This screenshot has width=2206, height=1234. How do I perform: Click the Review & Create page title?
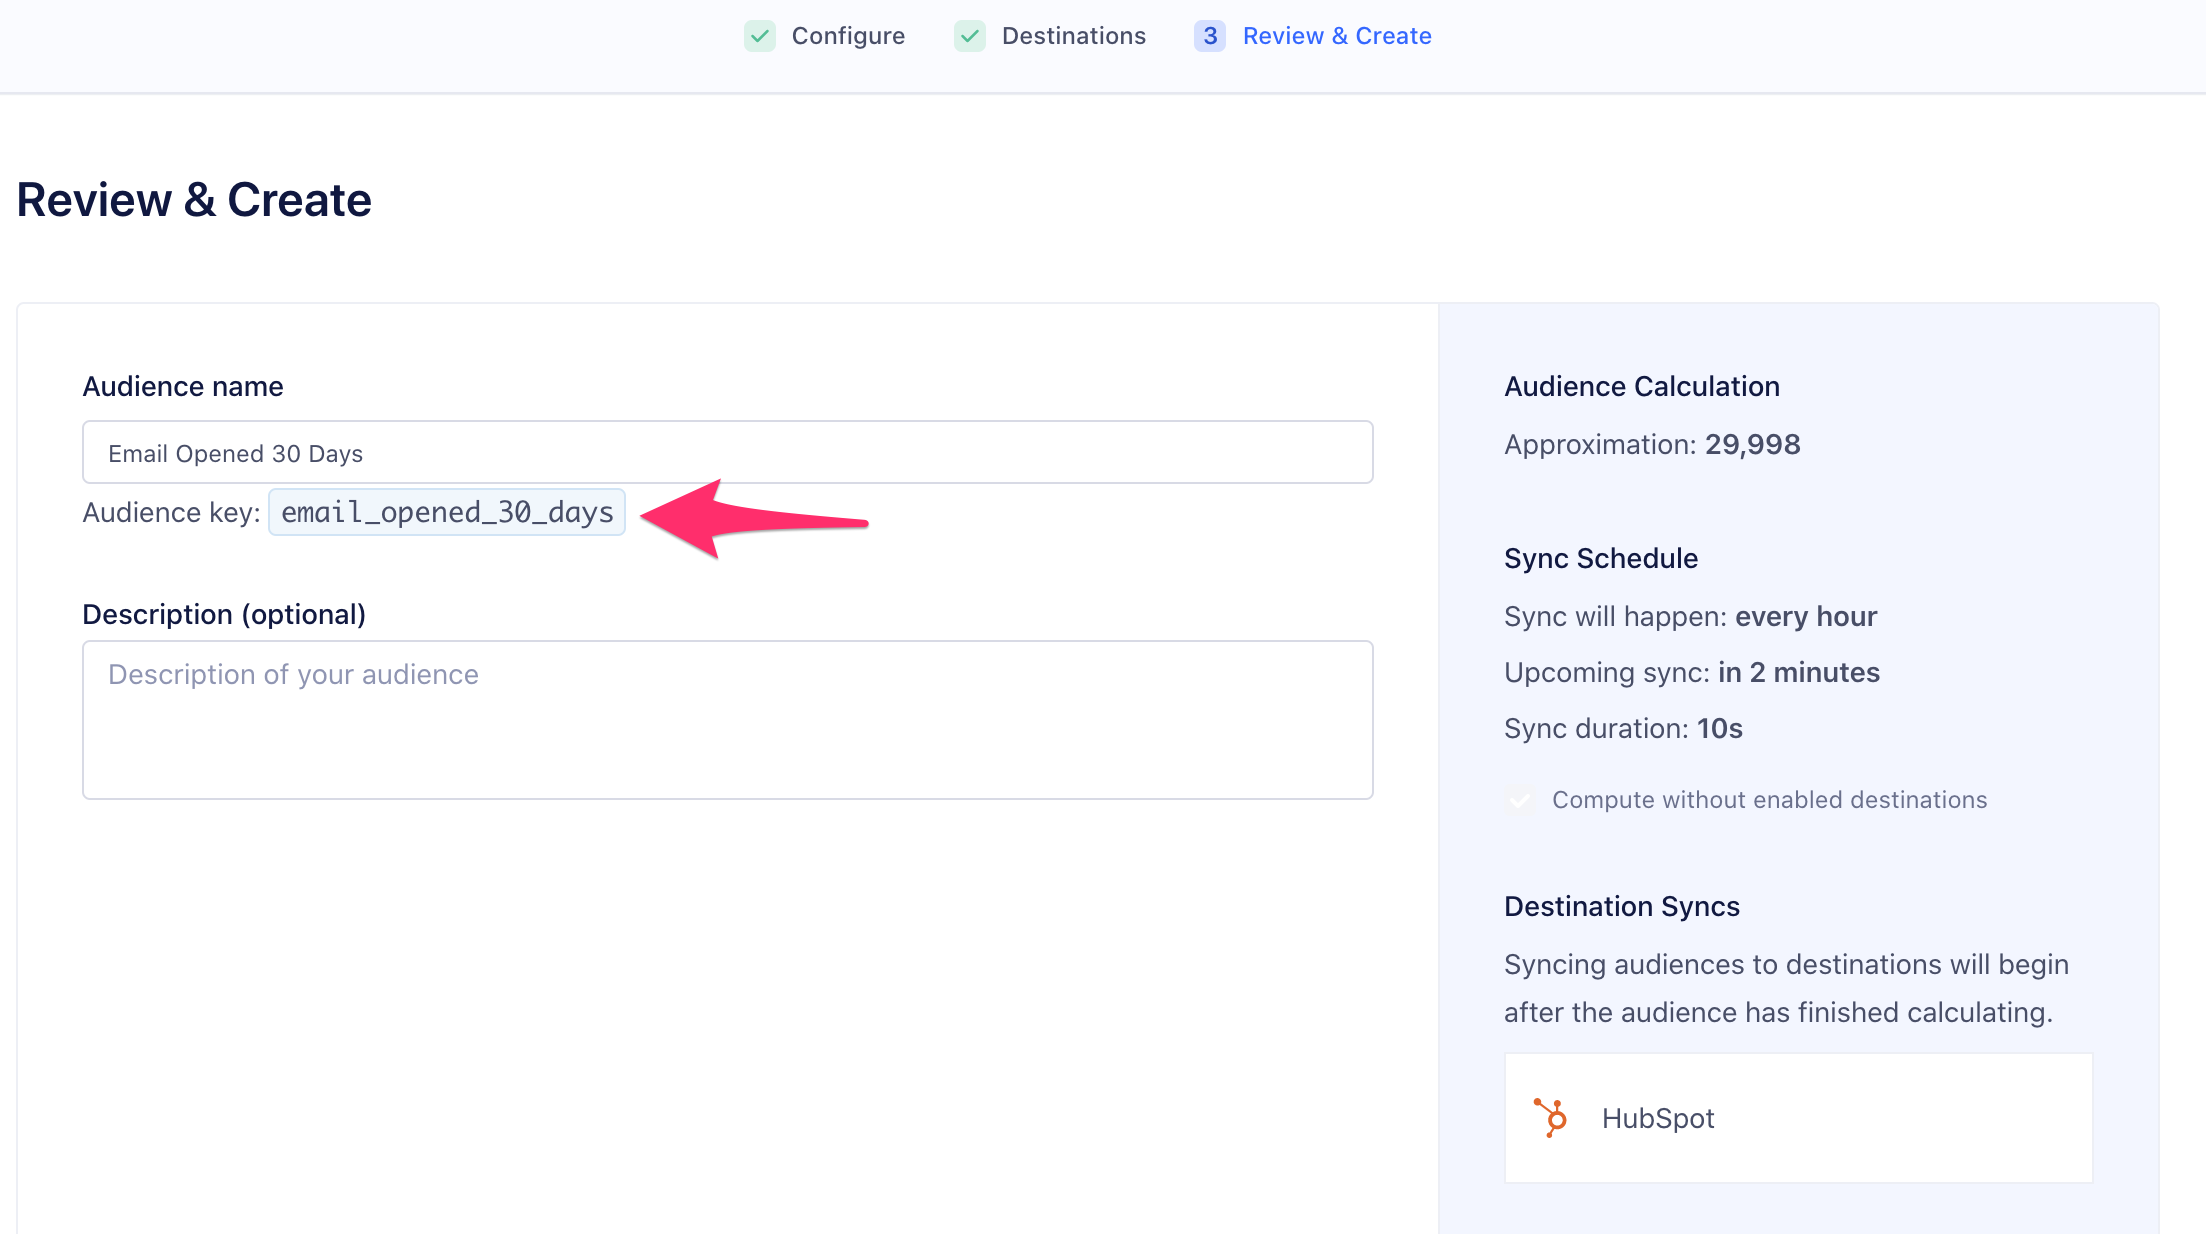coord(193,199)
